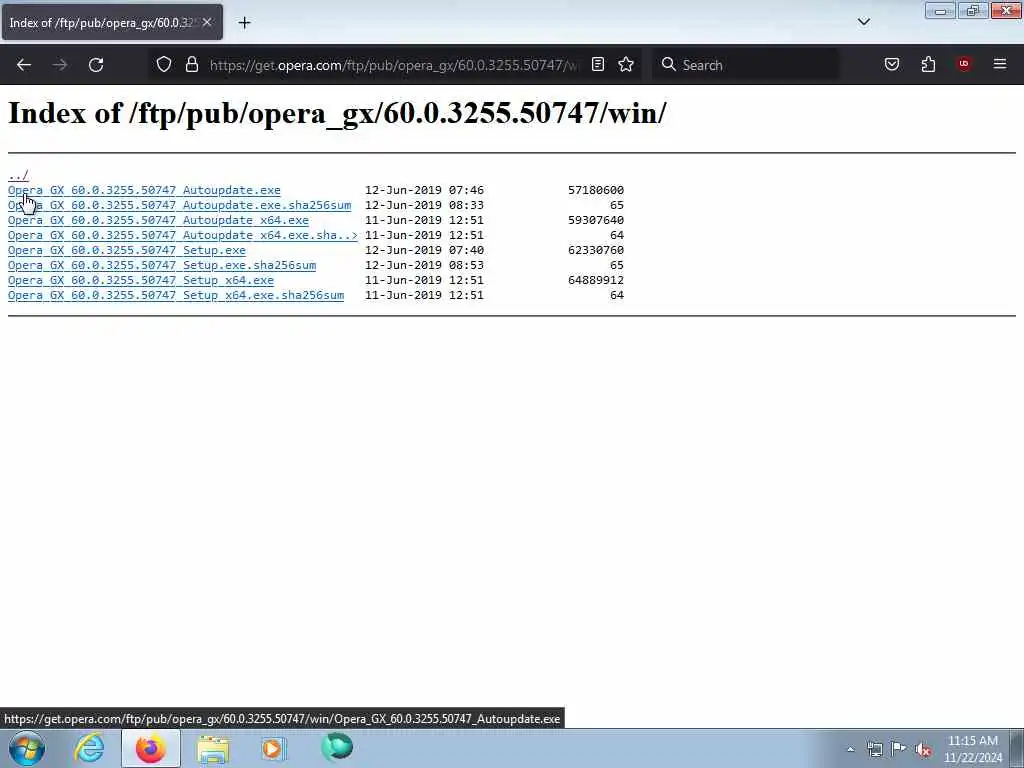1024x768 pixels.
Task: Select the Index of /ftp/pub/opera_gx tab
Action: pos(112,23)
